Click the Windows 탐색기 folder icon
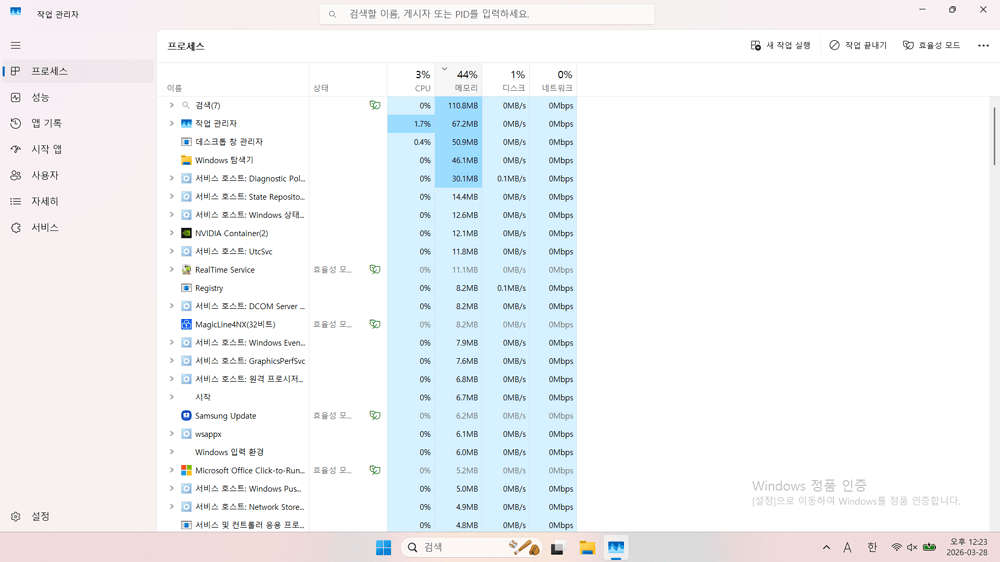 186,160
